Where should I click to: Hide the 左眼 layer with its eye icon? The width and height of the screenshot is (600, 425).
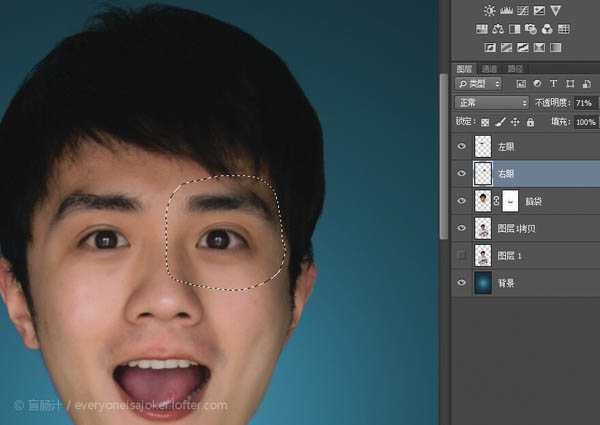[461, 146]
